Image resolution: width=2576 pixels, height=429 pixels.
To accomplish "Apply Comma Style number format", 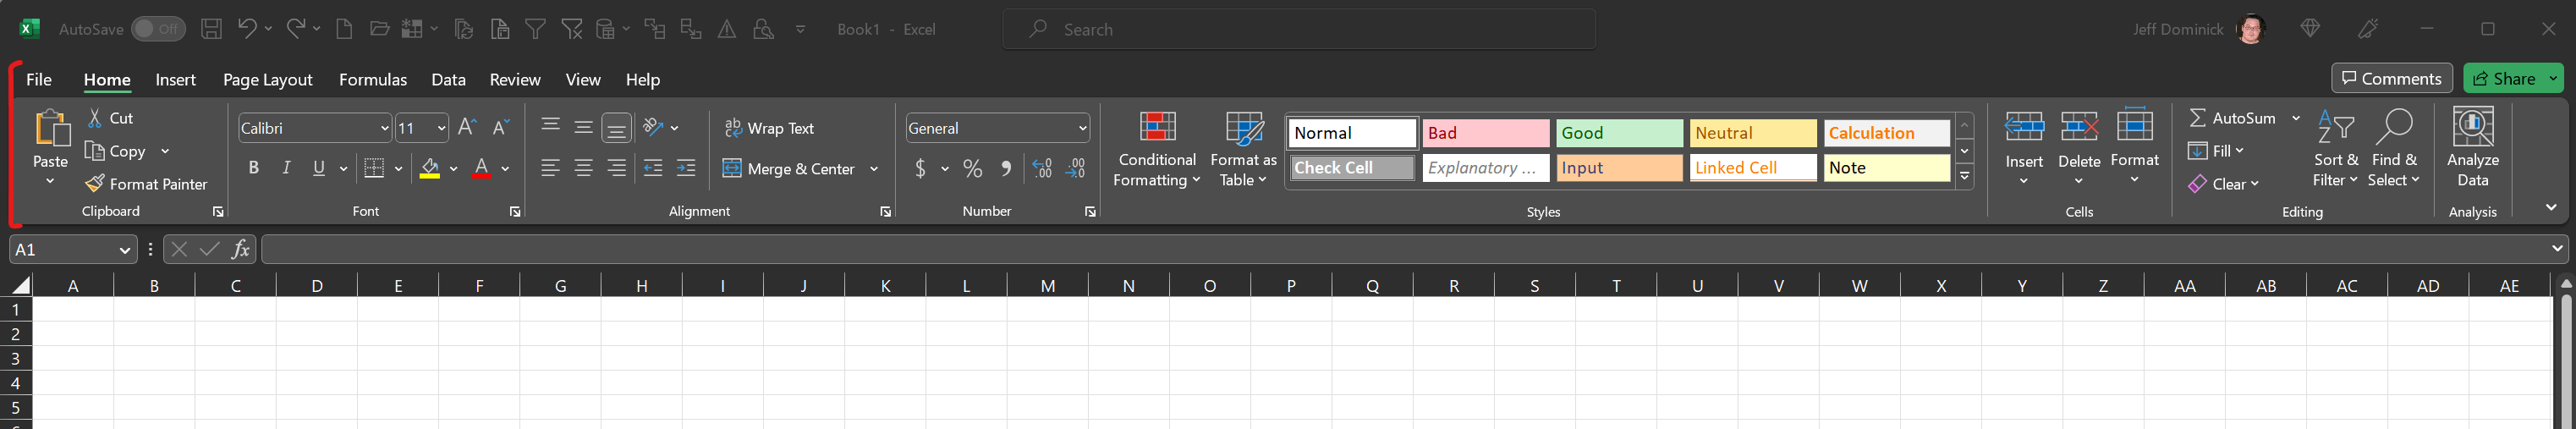I will [1006, 168].
